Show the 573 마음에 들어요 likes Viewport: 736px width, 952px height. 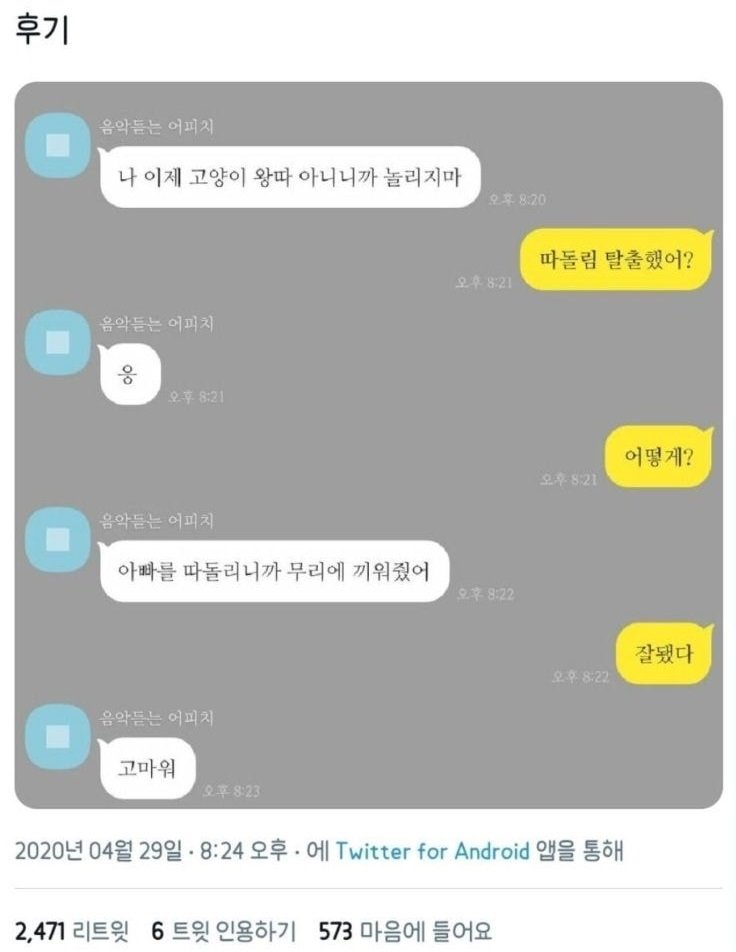pos(405,931)
